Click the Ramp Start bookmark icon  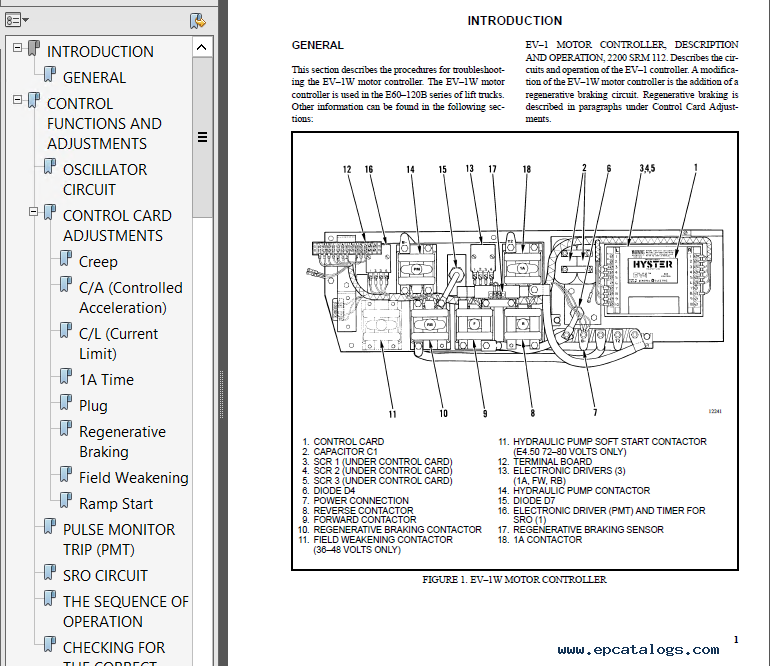click(66, 500)
